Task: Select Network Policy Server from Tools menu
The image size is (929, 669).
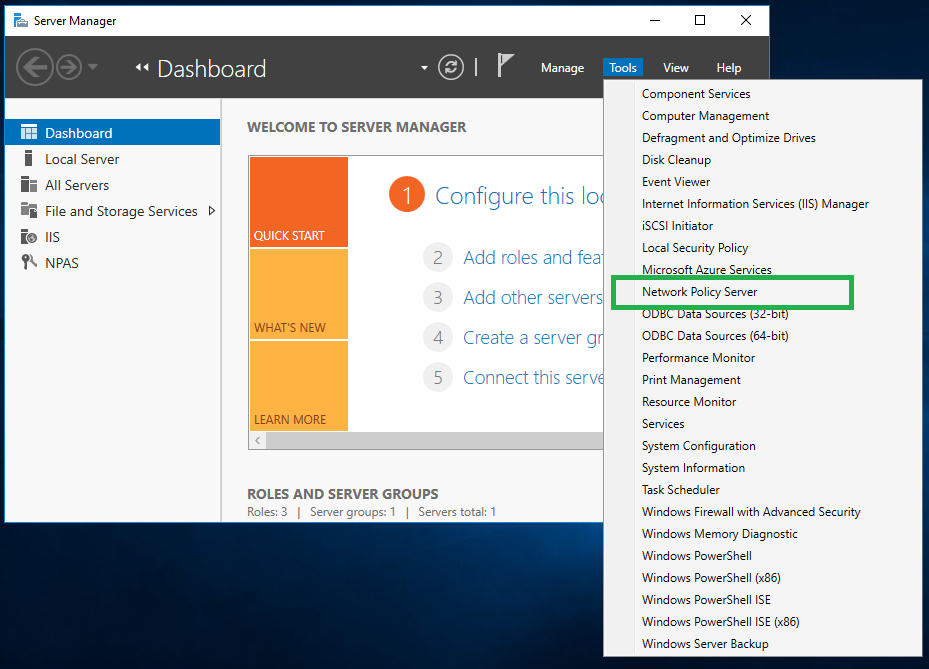Action: [699, 292]
